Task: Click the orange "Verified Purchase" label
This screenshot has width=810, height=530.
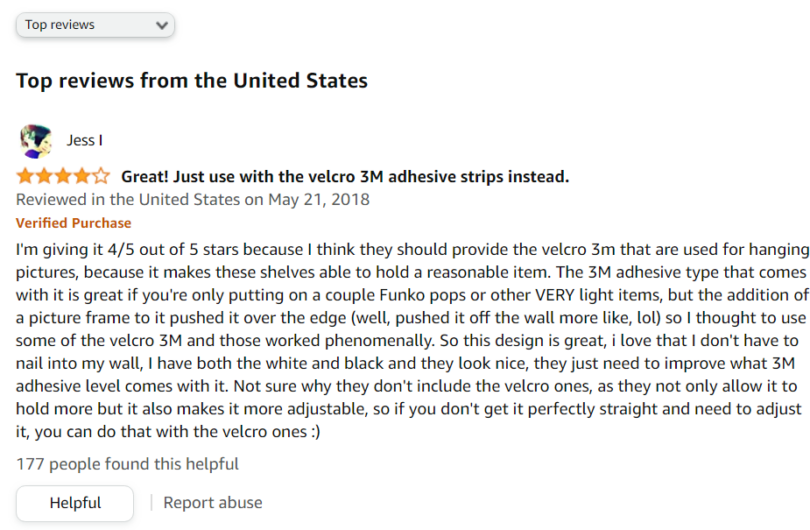Action: point(73,223)
